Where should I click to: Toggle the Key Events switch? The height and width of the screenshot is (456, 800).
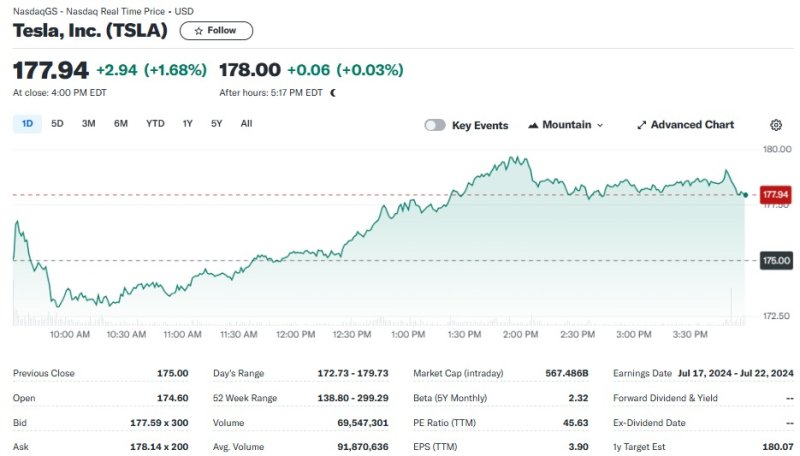click(x=435, y=125)
